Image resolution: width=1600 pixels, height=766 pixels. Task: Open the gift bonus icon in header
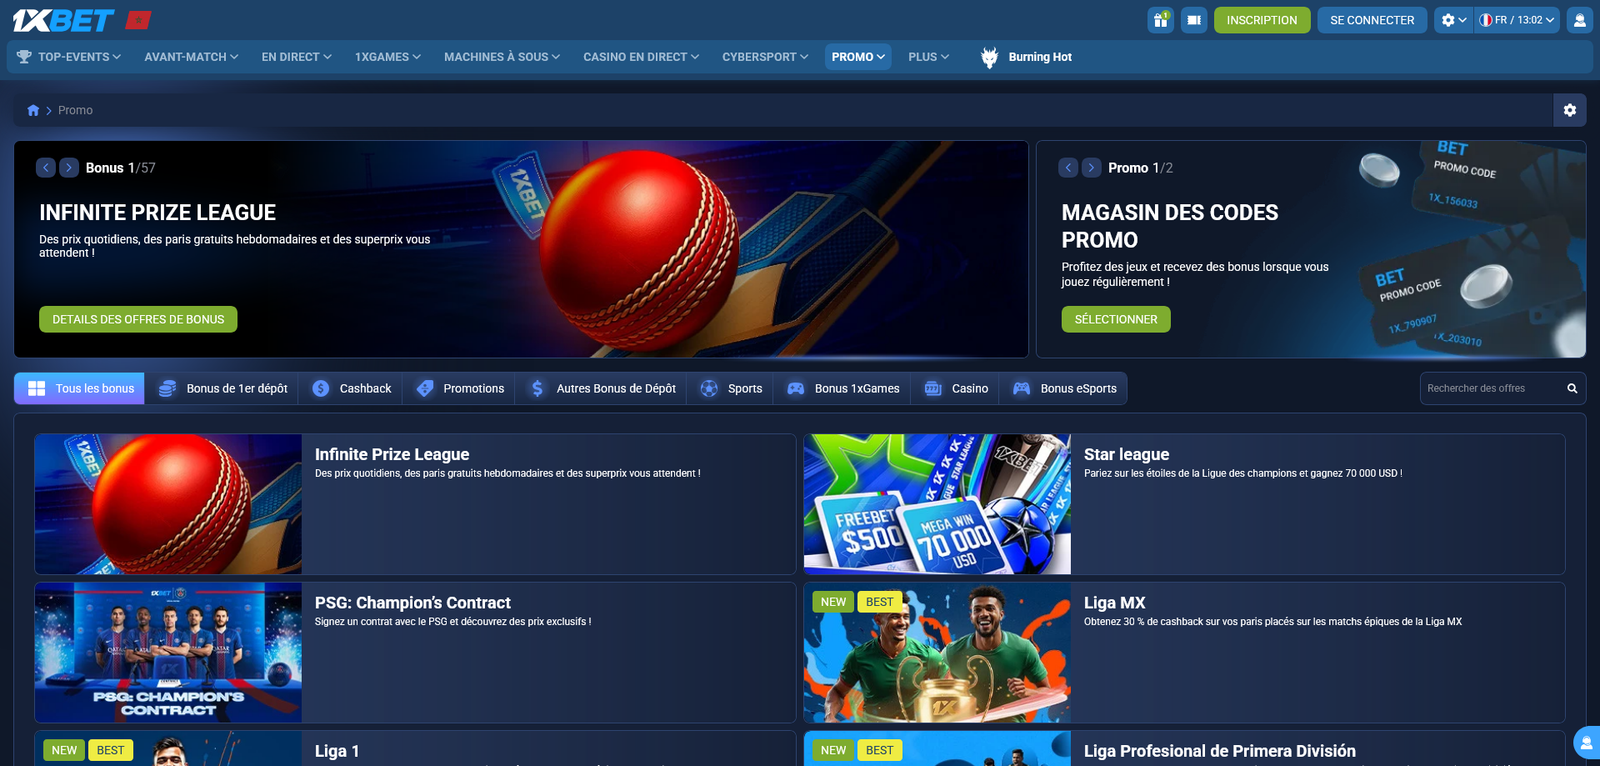1161,20
